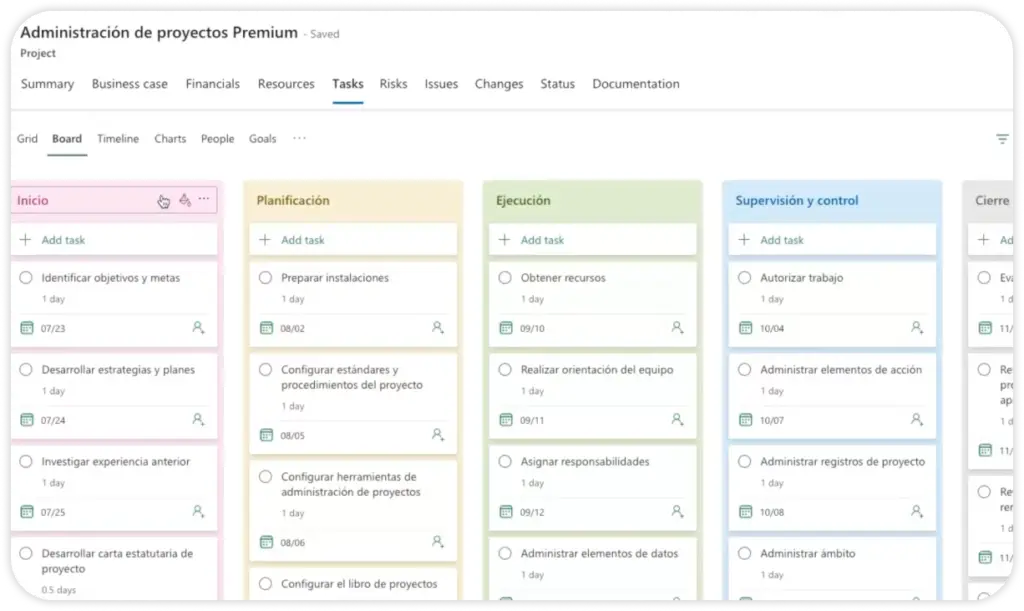Click the calendar icon for date 09/11
This screenshot has height=611, width=1024.
tap(506, 420)
